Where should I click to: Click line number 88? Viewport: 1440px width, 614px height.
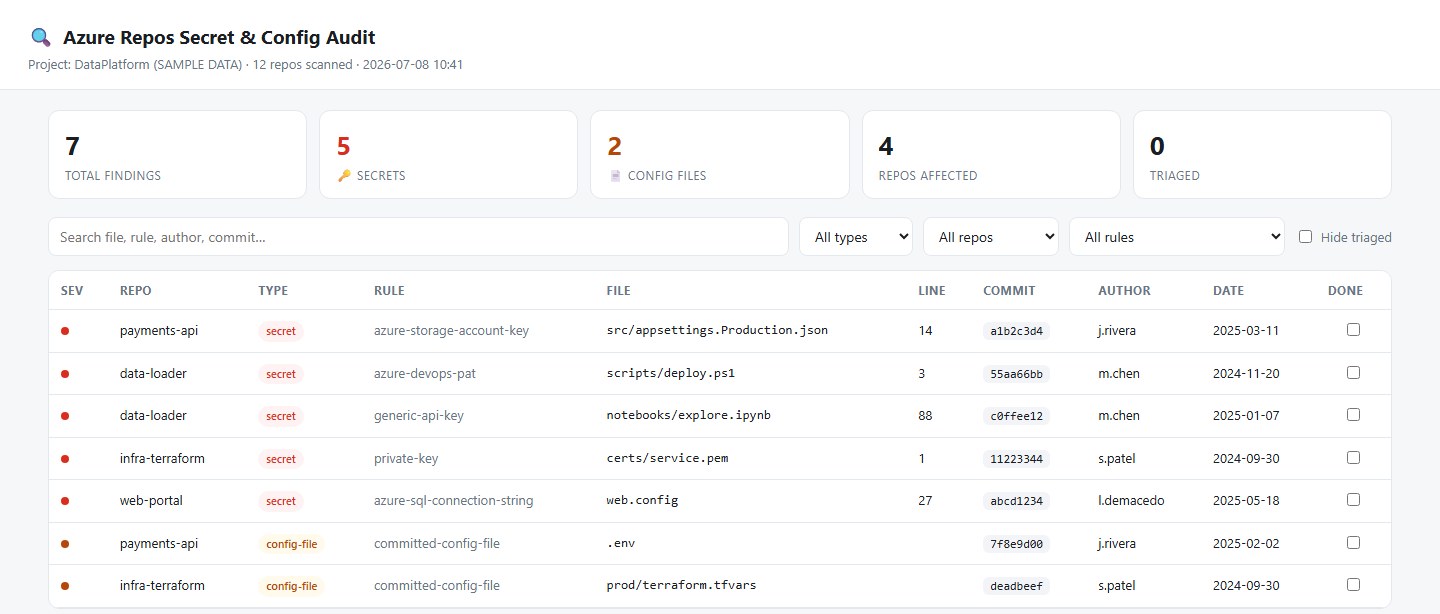click(926, 415)
